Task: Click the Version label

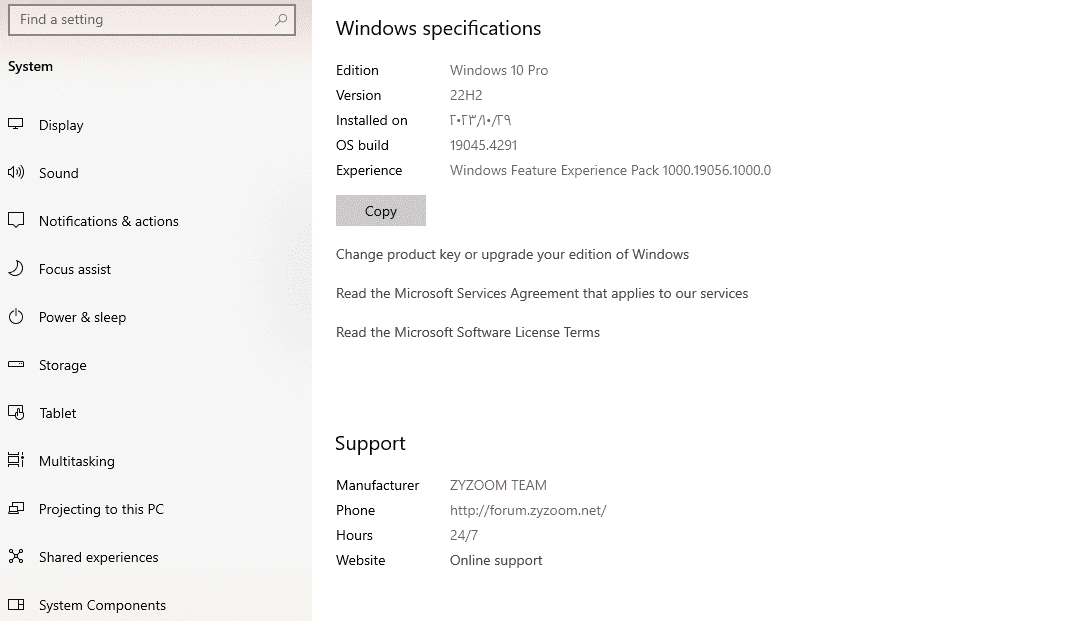Action: (358, 95)
